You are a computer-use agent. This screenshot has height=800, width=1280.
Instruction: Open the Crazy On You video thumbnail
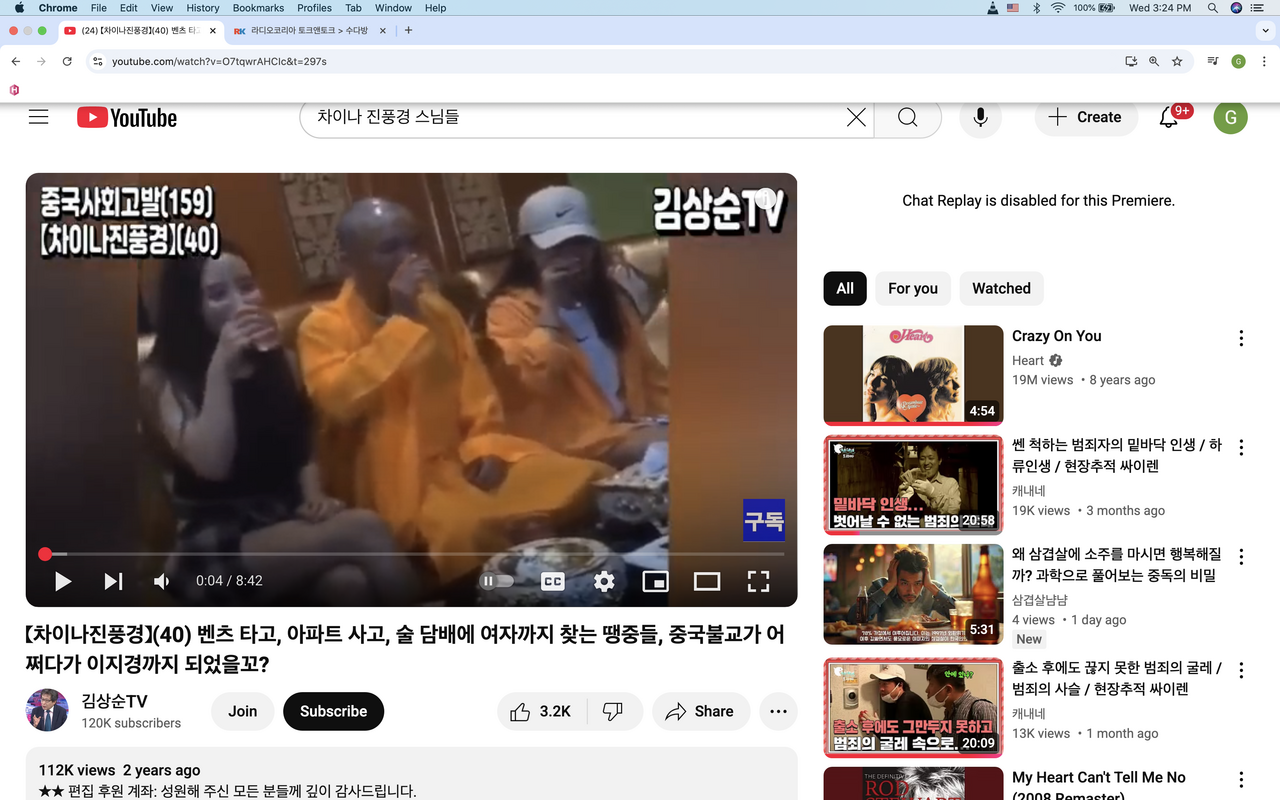tap(913, 375)
